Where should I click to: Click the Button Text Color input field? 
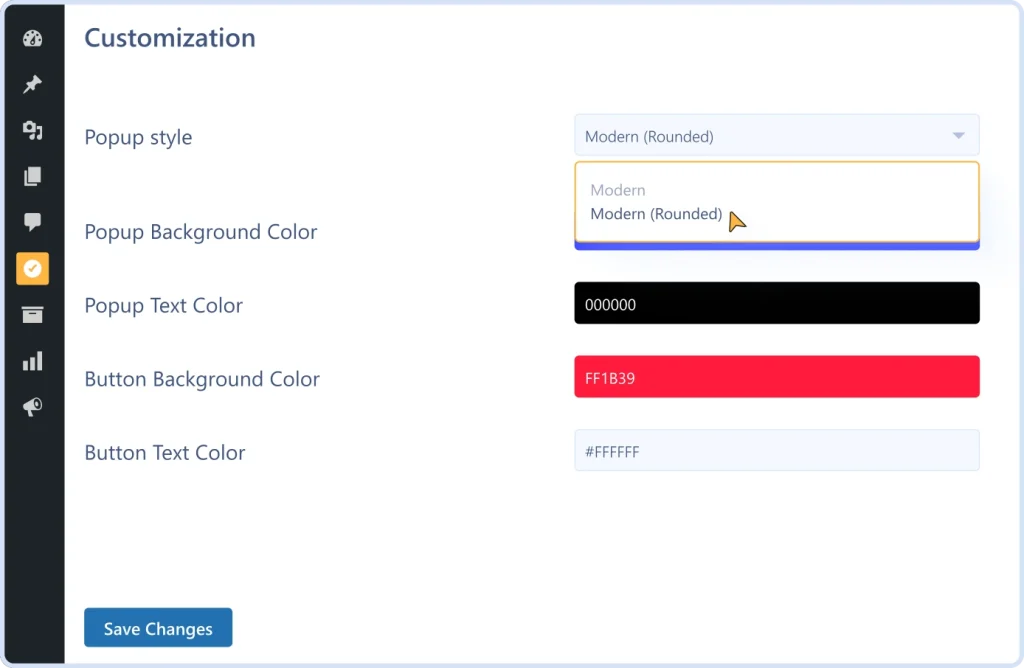[x=777, y=450]
